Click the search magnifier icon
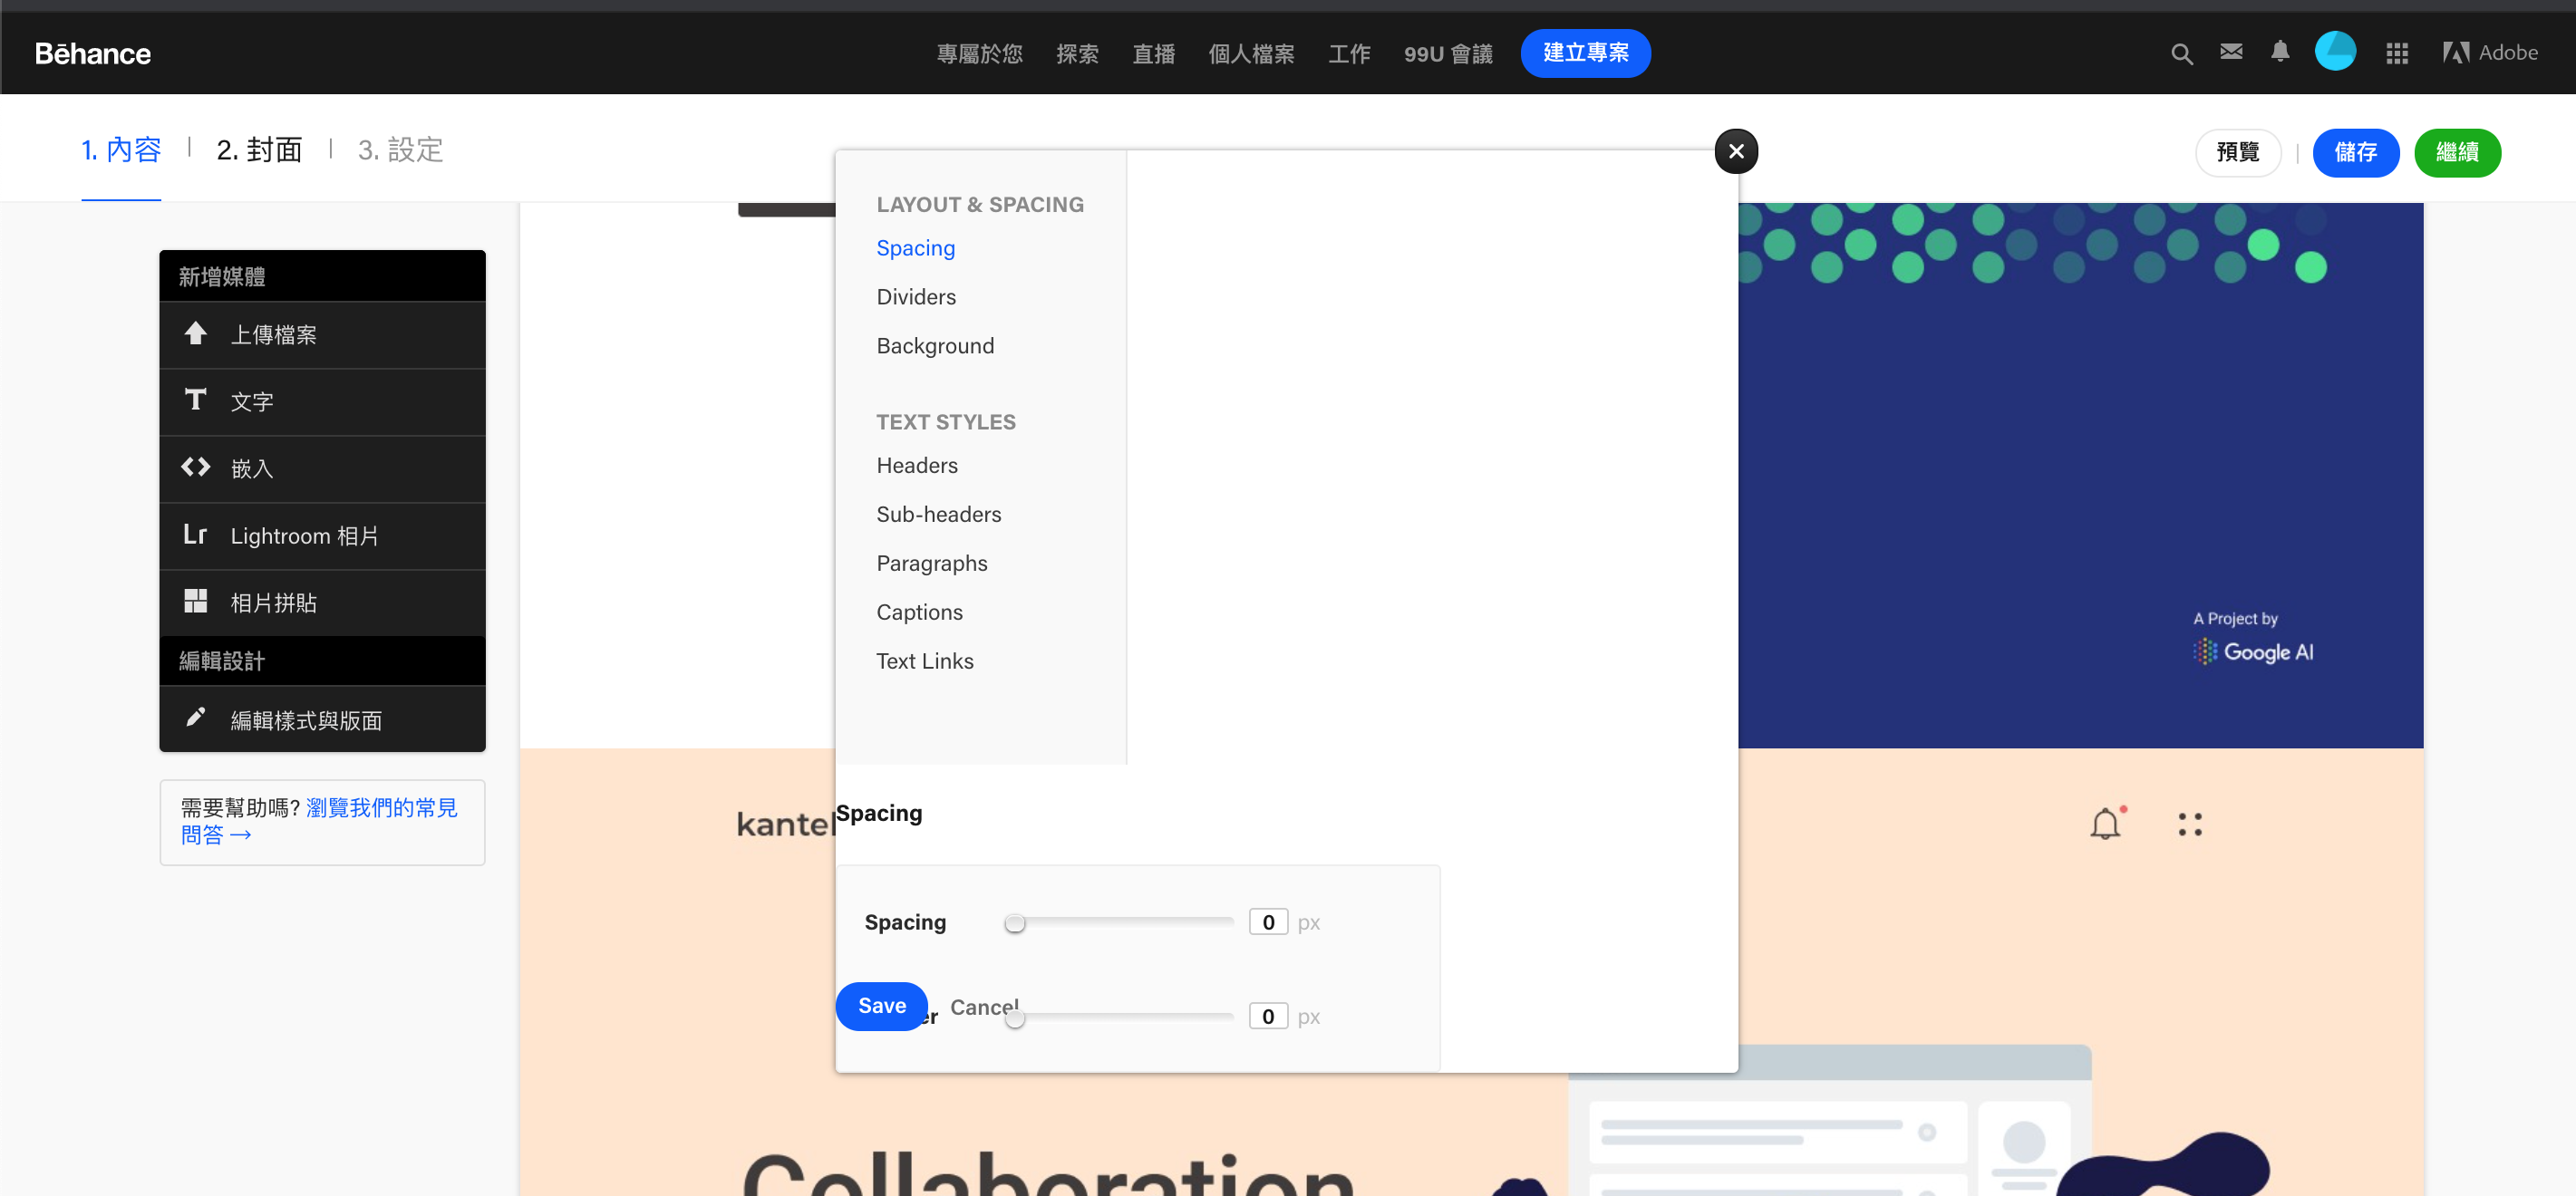Image resolution: width=2576 pixels, height=1196 pixels. 2181,54
